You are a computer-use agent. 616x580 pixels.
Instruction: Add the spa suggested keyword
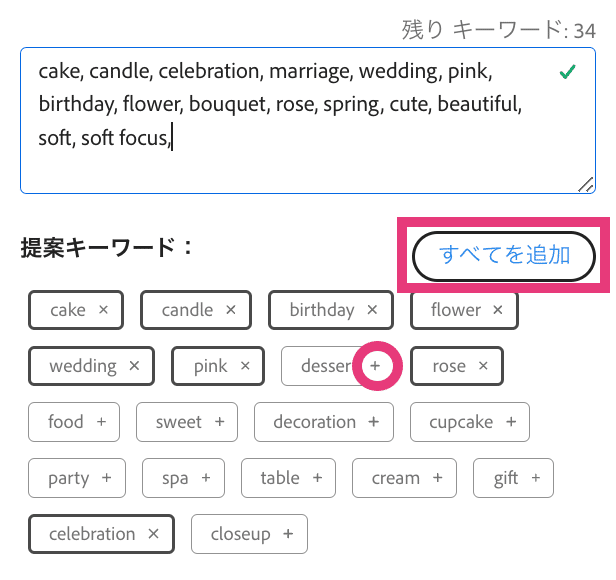(x=206, y=478)
